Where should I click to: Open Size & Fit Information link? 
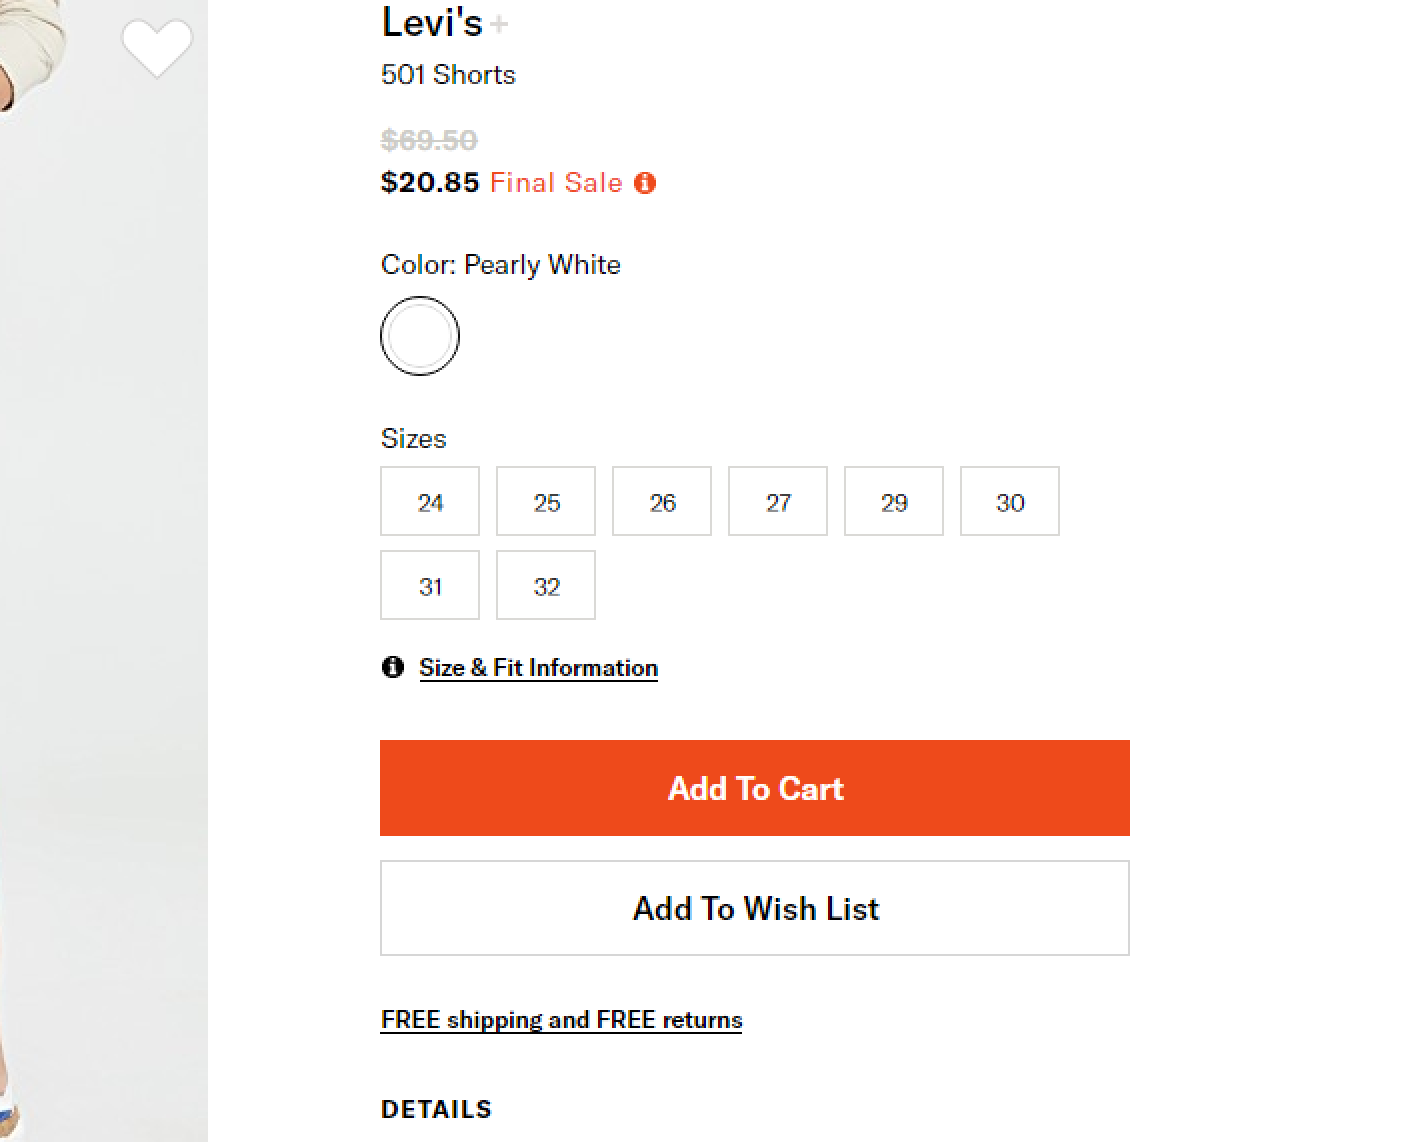click(538, 668)
